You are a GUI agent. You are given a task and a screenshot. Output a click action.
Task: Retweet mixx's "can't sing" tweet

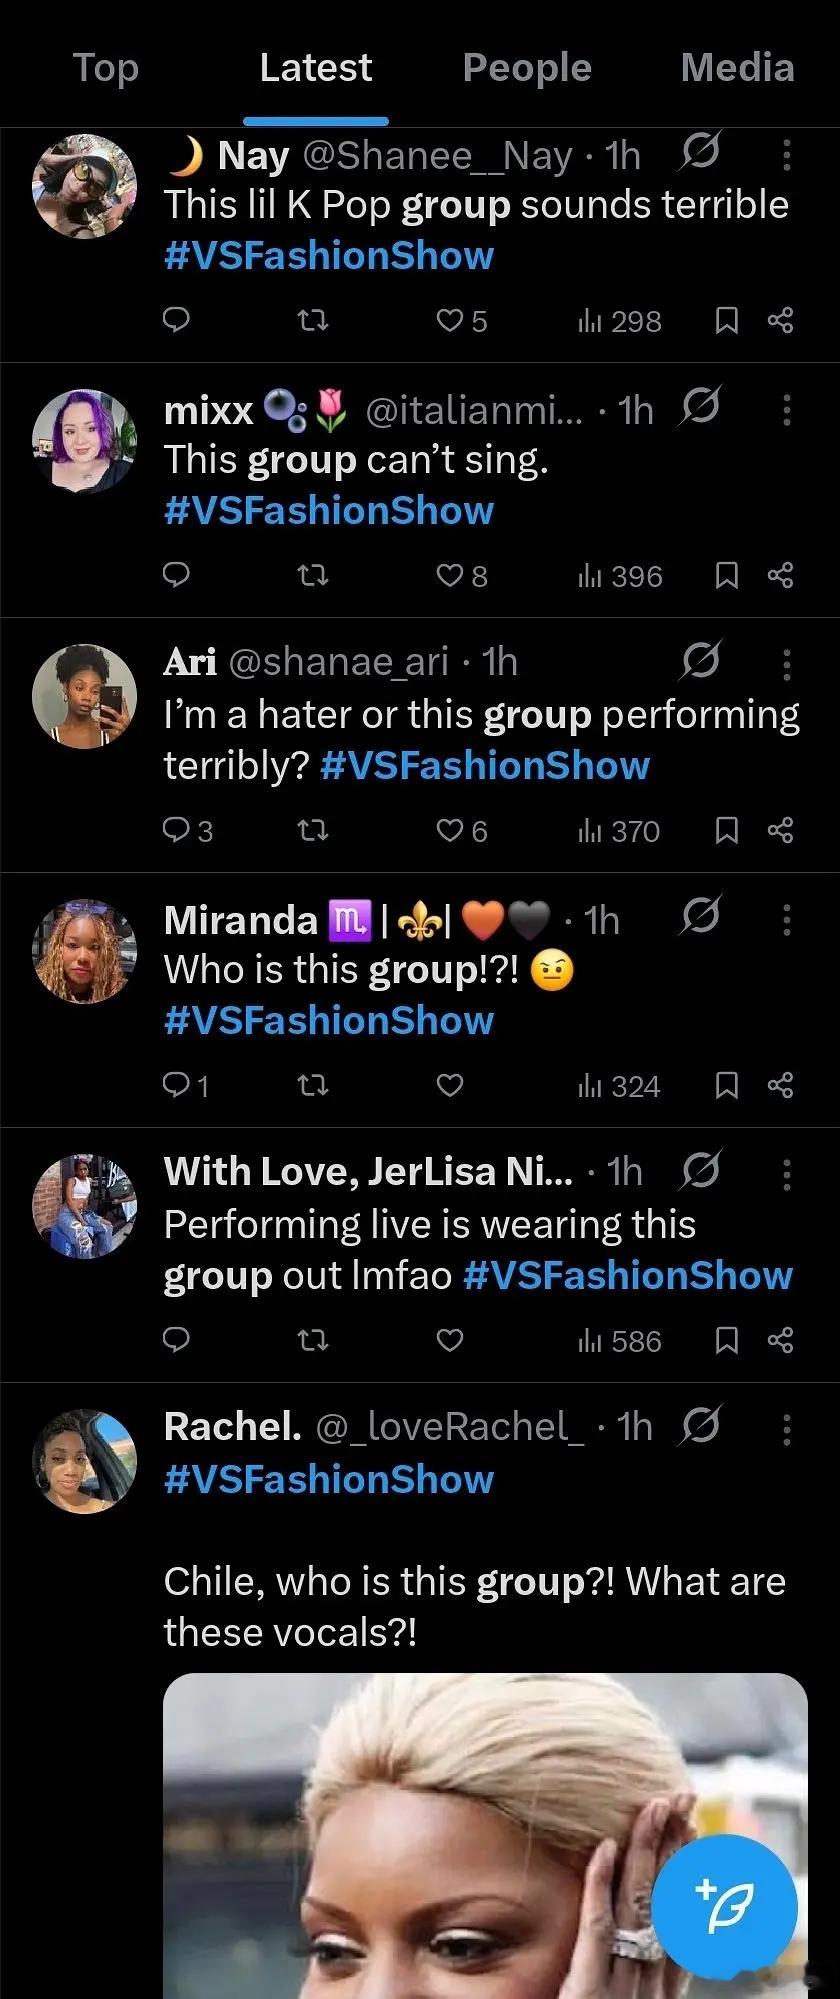coord(314,575)
